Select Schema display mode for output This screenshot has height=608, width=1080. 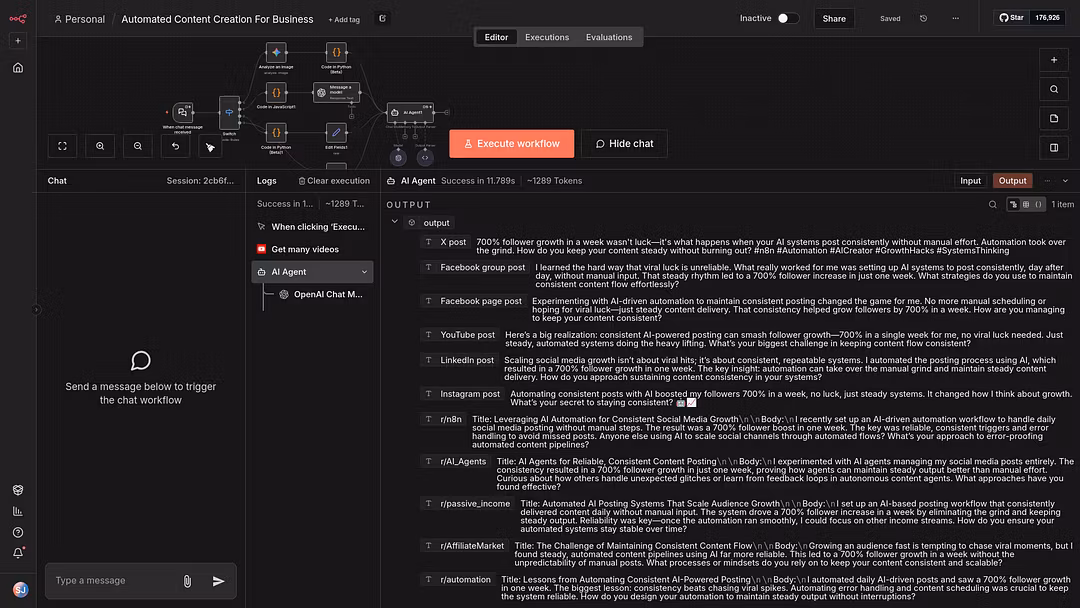pyautogui.click(x=1014, y=205)
